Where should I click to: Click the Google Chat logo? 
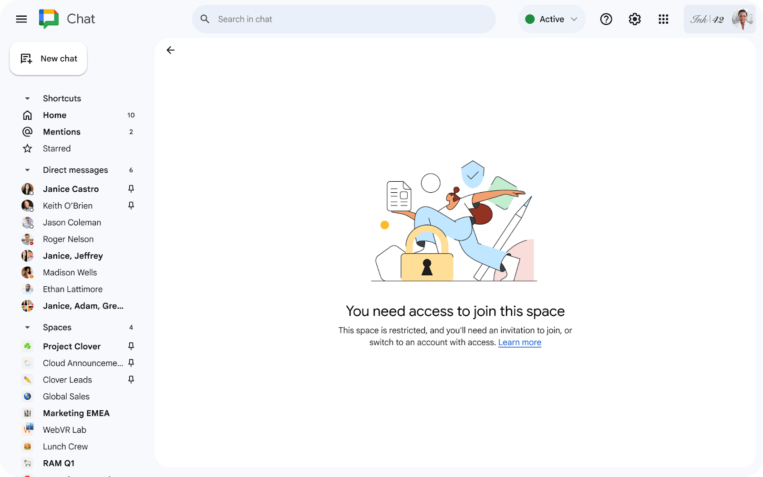[x=49, y=19]
